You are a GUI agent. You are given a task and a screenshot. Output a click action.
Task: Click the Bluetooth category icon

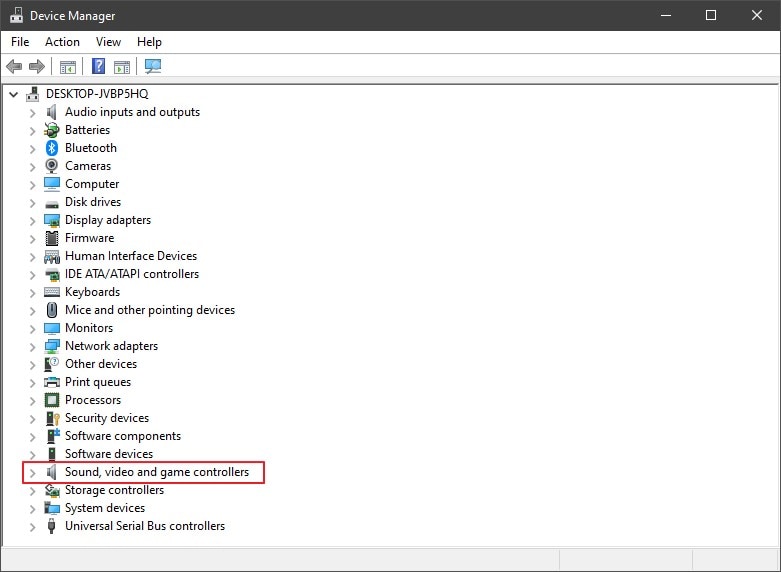coord(52,148)
